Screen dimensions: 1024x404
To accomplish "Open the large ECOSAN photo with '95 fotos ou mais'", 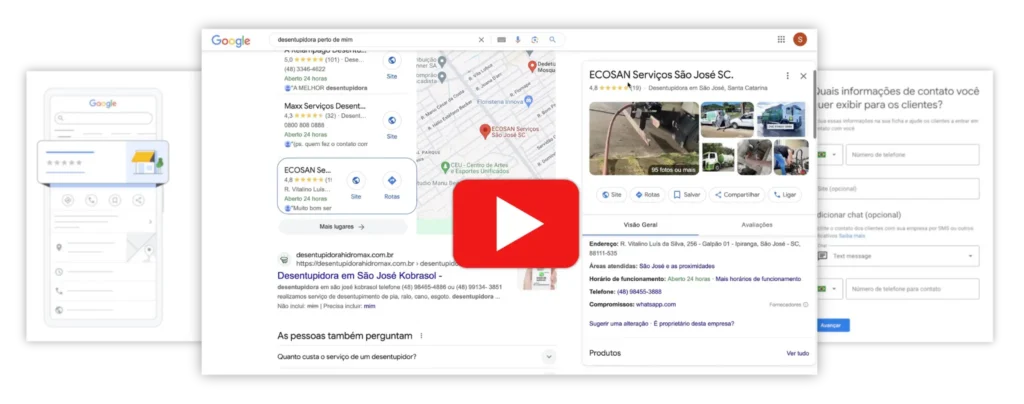I will pos(643,138).
